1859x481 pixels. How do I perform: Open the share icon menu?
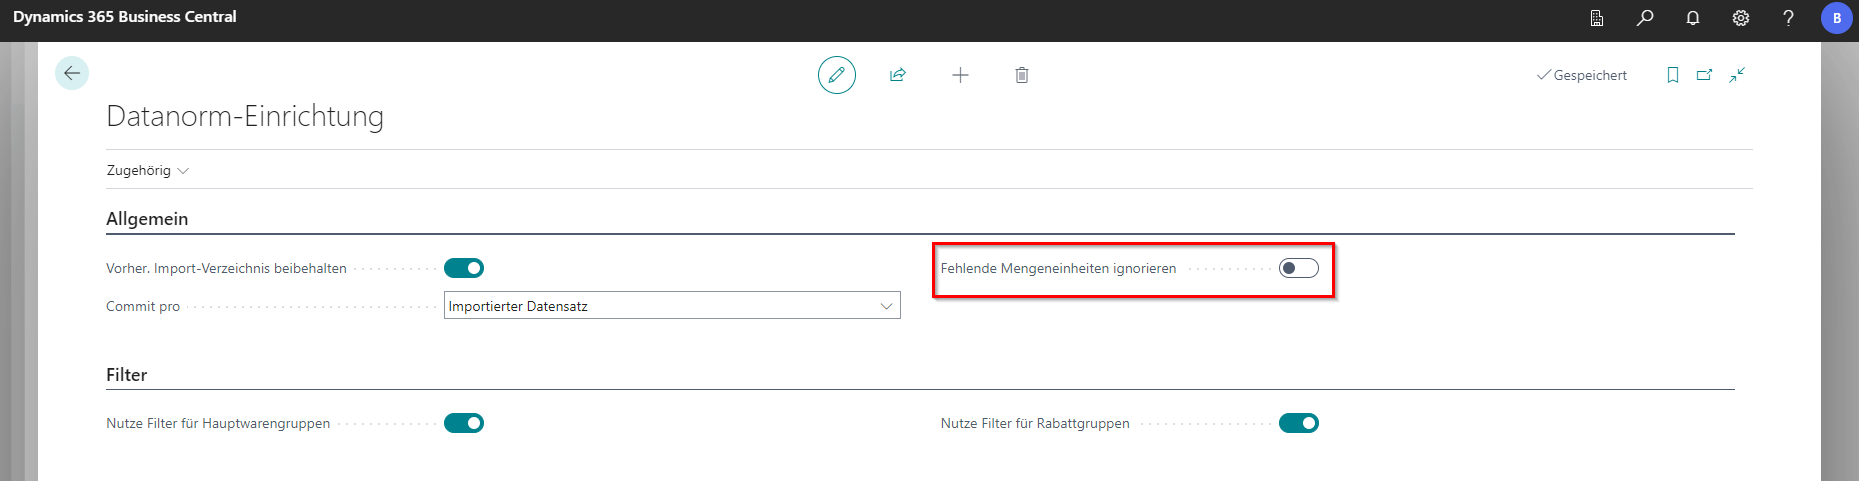point(898,75)
